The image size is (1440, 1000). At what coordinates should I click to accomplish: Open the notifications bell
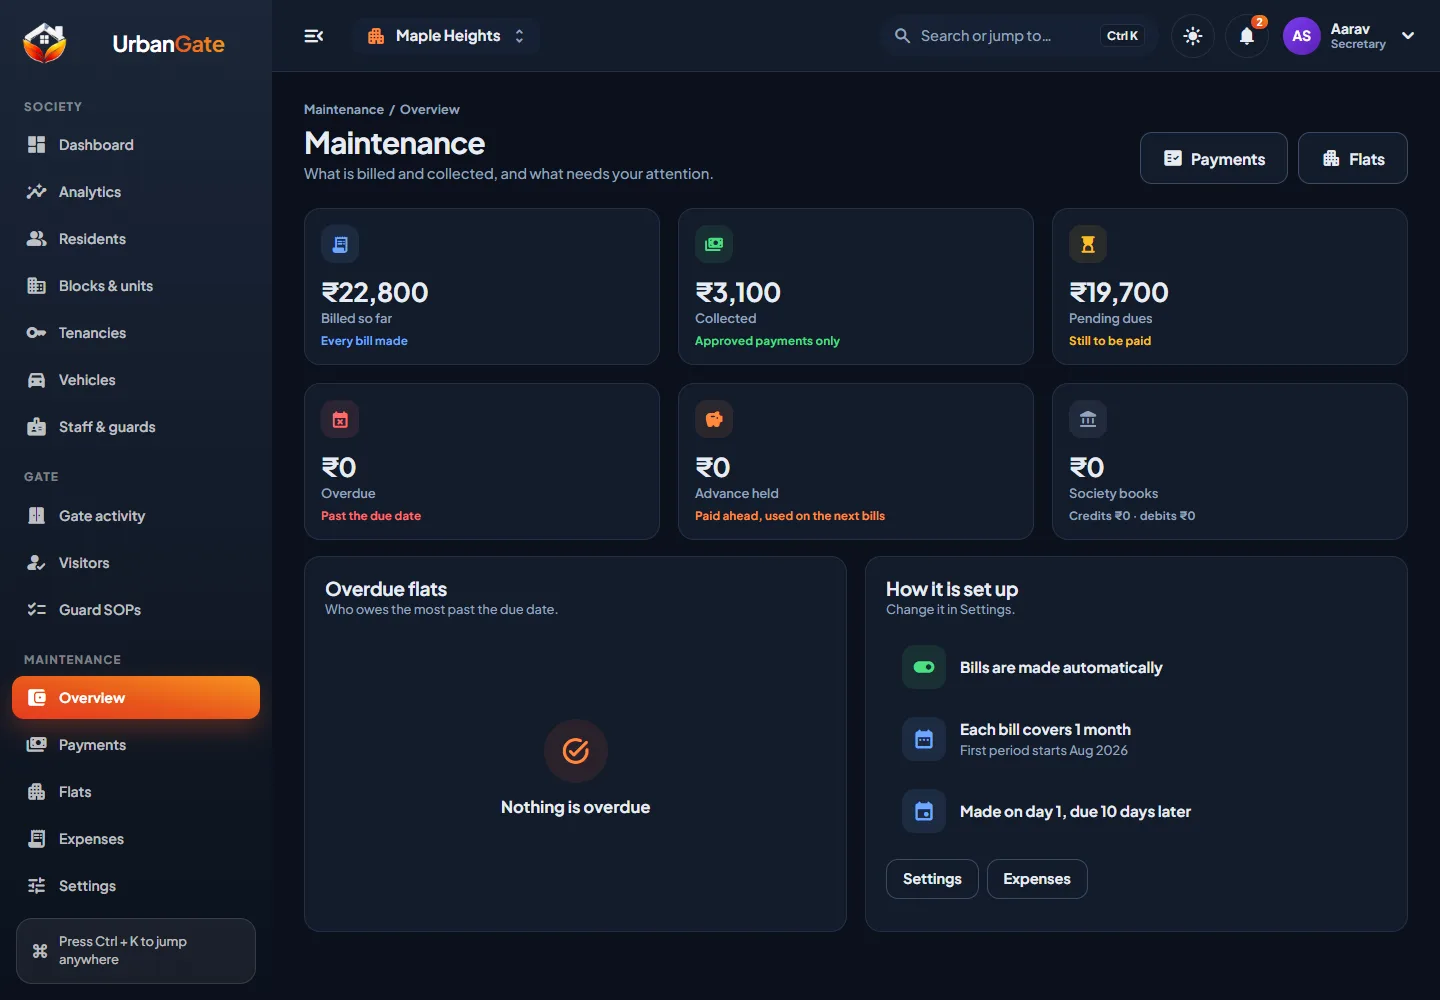1247,36
